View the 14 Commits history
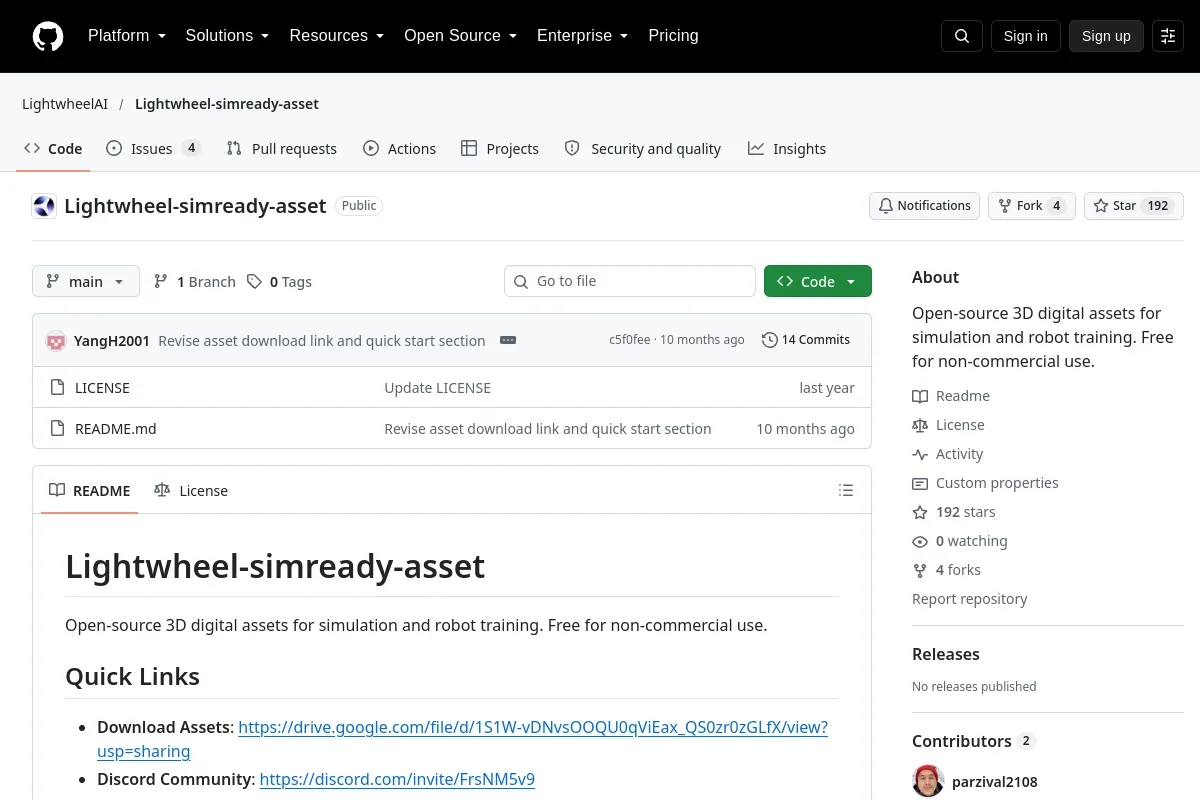This screenshot has width=1200, height=800. (806, 340)
